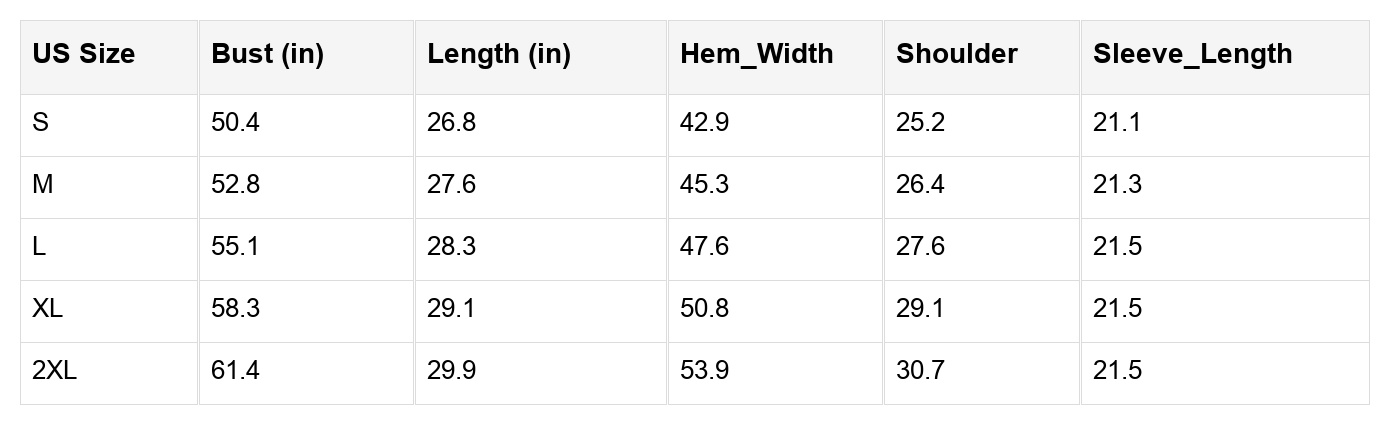Click the US Size column header
Image resolution: width=1389 pixels, height=424 pixels.
tap(83, 54)
